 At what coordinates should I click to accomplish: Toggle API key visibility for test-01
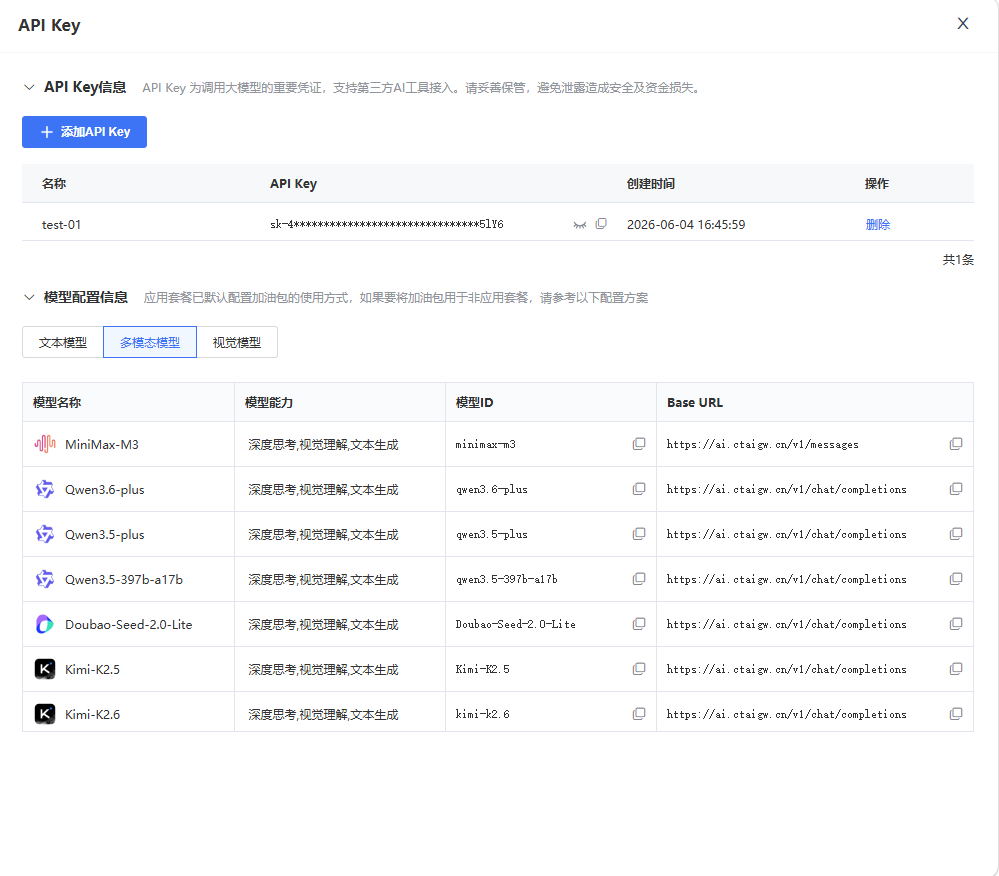pos(579,225)
